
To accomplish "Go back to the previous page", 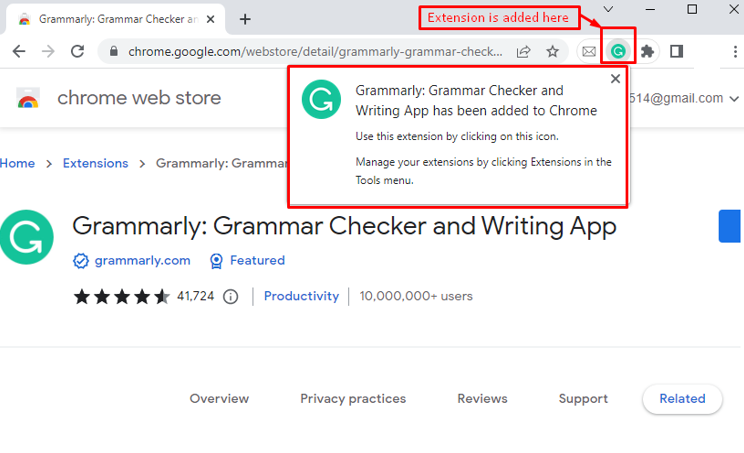I will (x=19, y=51).
